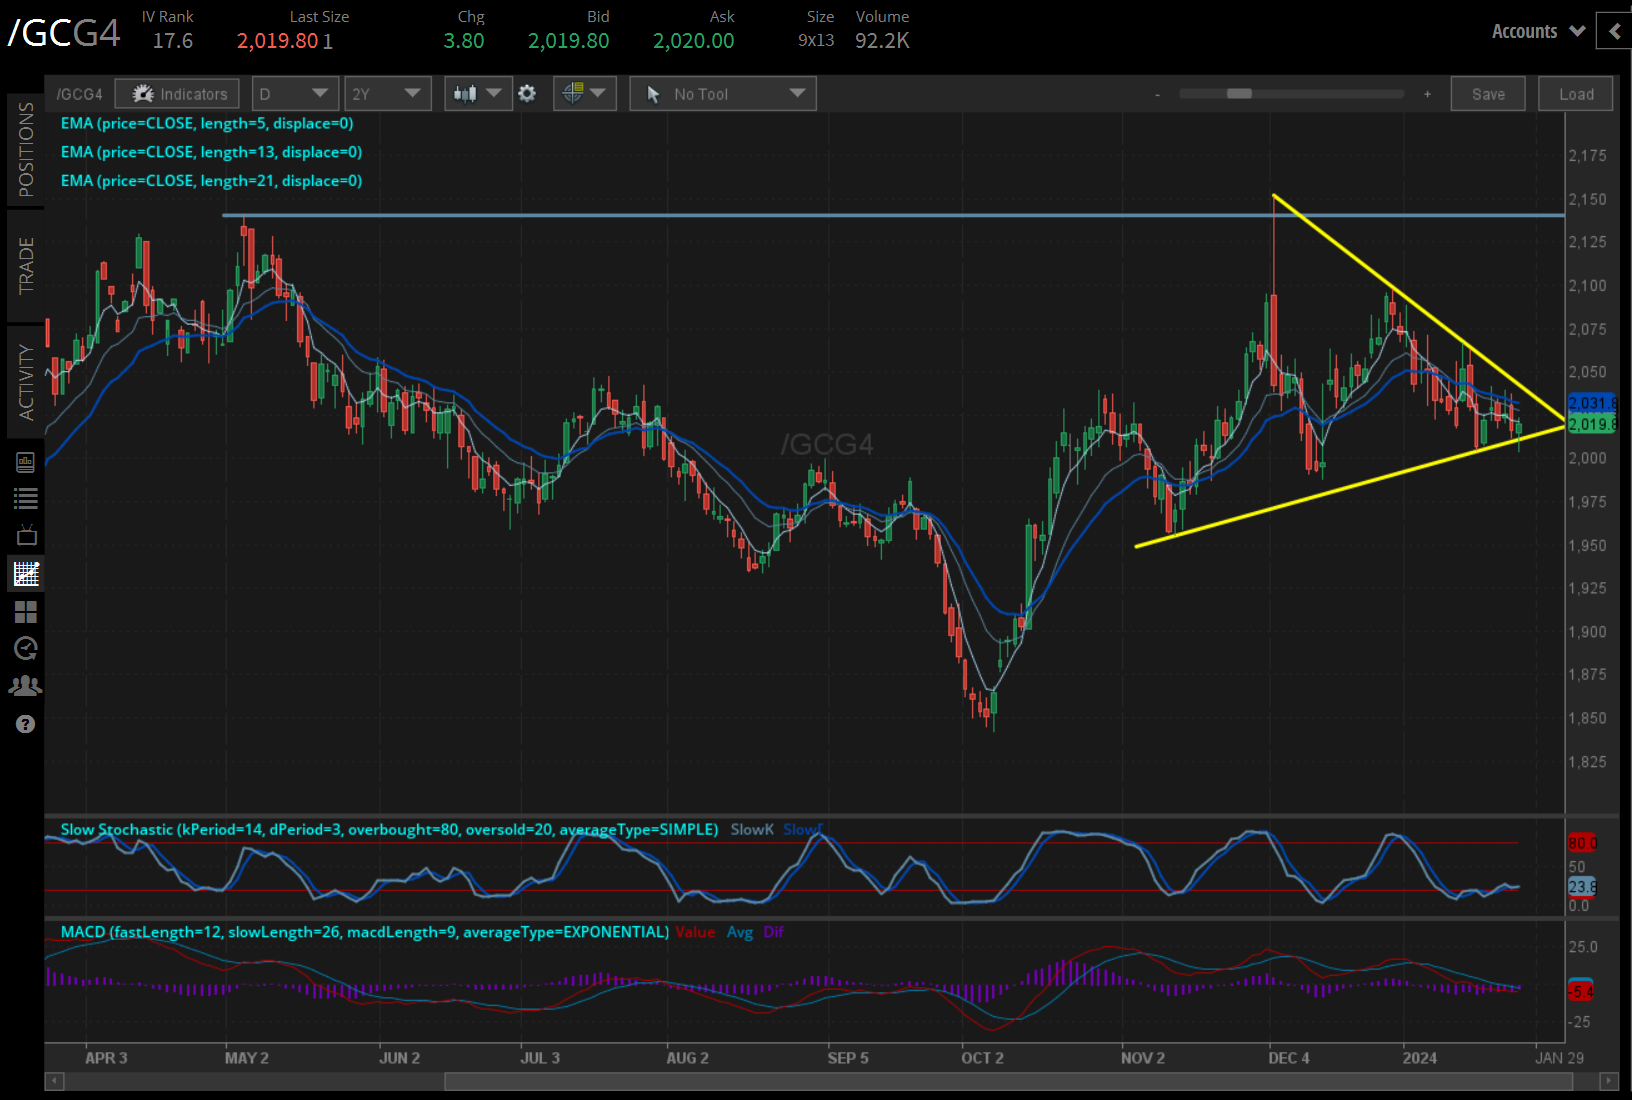This screenshot has width=1632, height=1100.
Task: Open the watchlist lines icon in sidebar
Action: 26,498
